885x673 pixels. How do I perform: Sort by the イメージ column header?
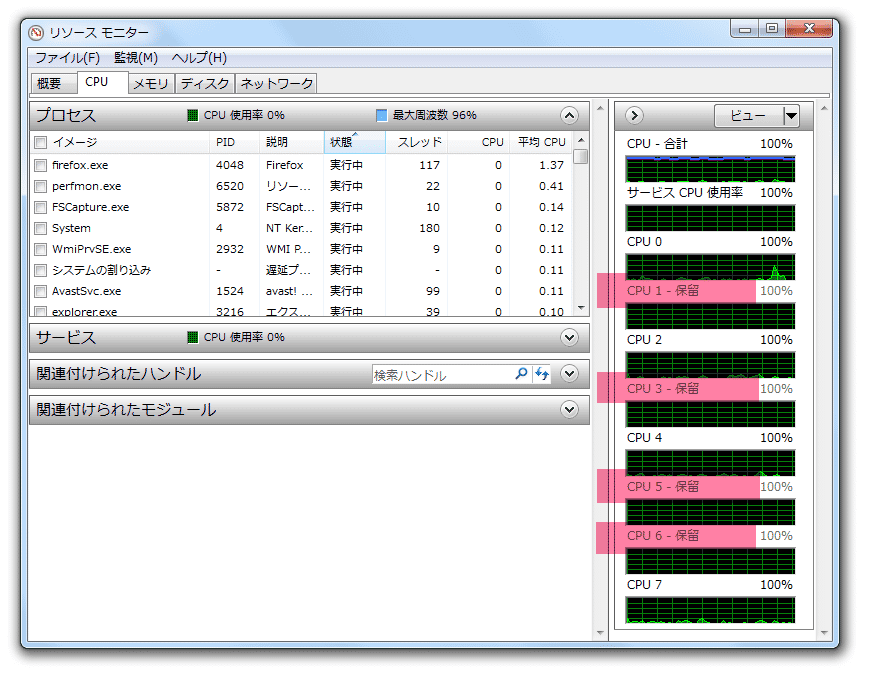[x=75, y=142]
